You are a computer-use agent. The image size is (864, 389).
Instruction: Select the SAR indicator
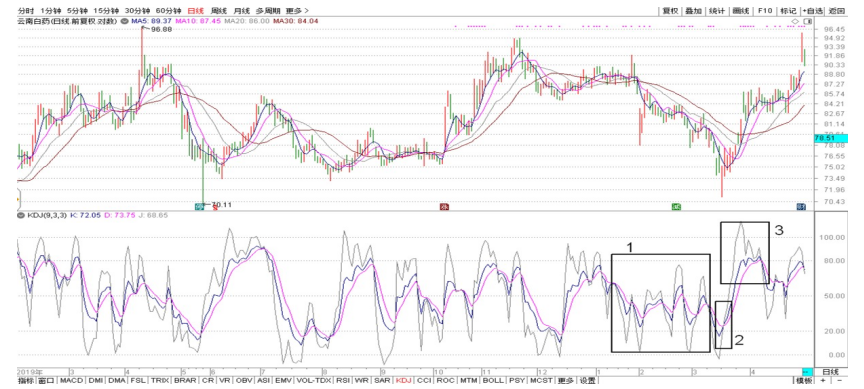pos(382,380)
